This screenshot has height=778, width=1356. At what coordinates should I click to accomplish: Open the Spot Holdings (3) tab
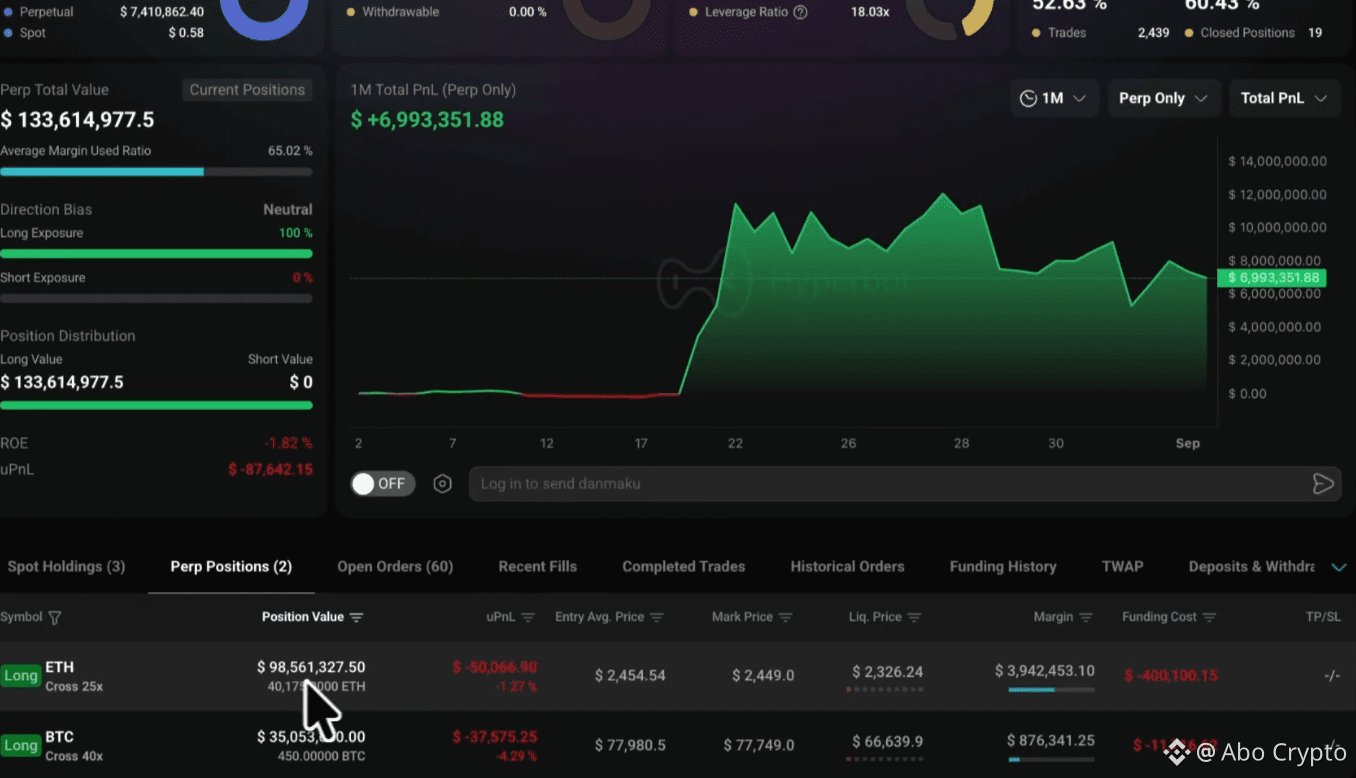pyautogui.click(x=66, y=566)
